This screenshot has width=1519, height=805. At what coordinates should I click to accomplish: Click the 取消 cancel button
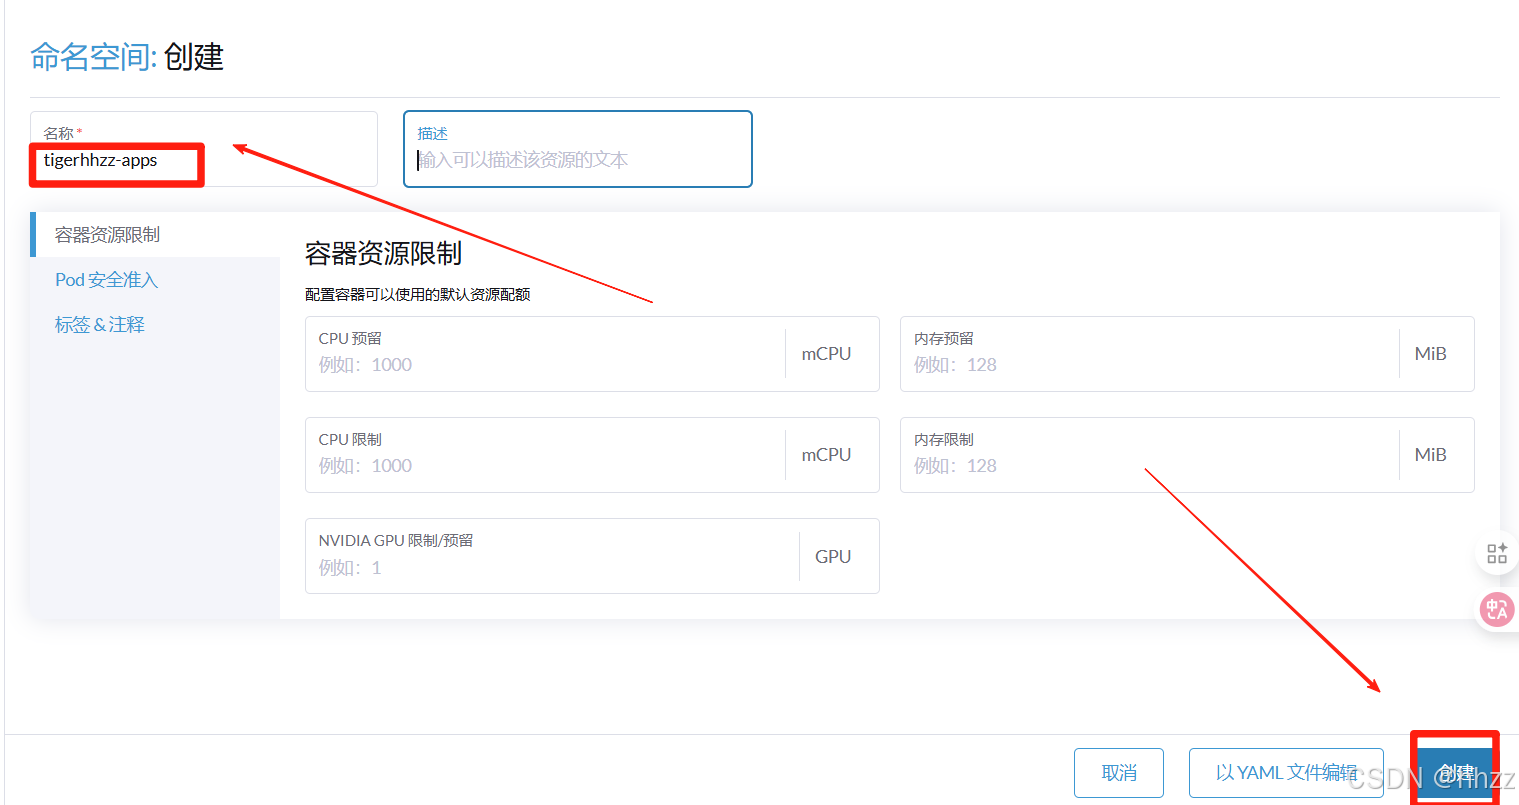click(1119, 773)
